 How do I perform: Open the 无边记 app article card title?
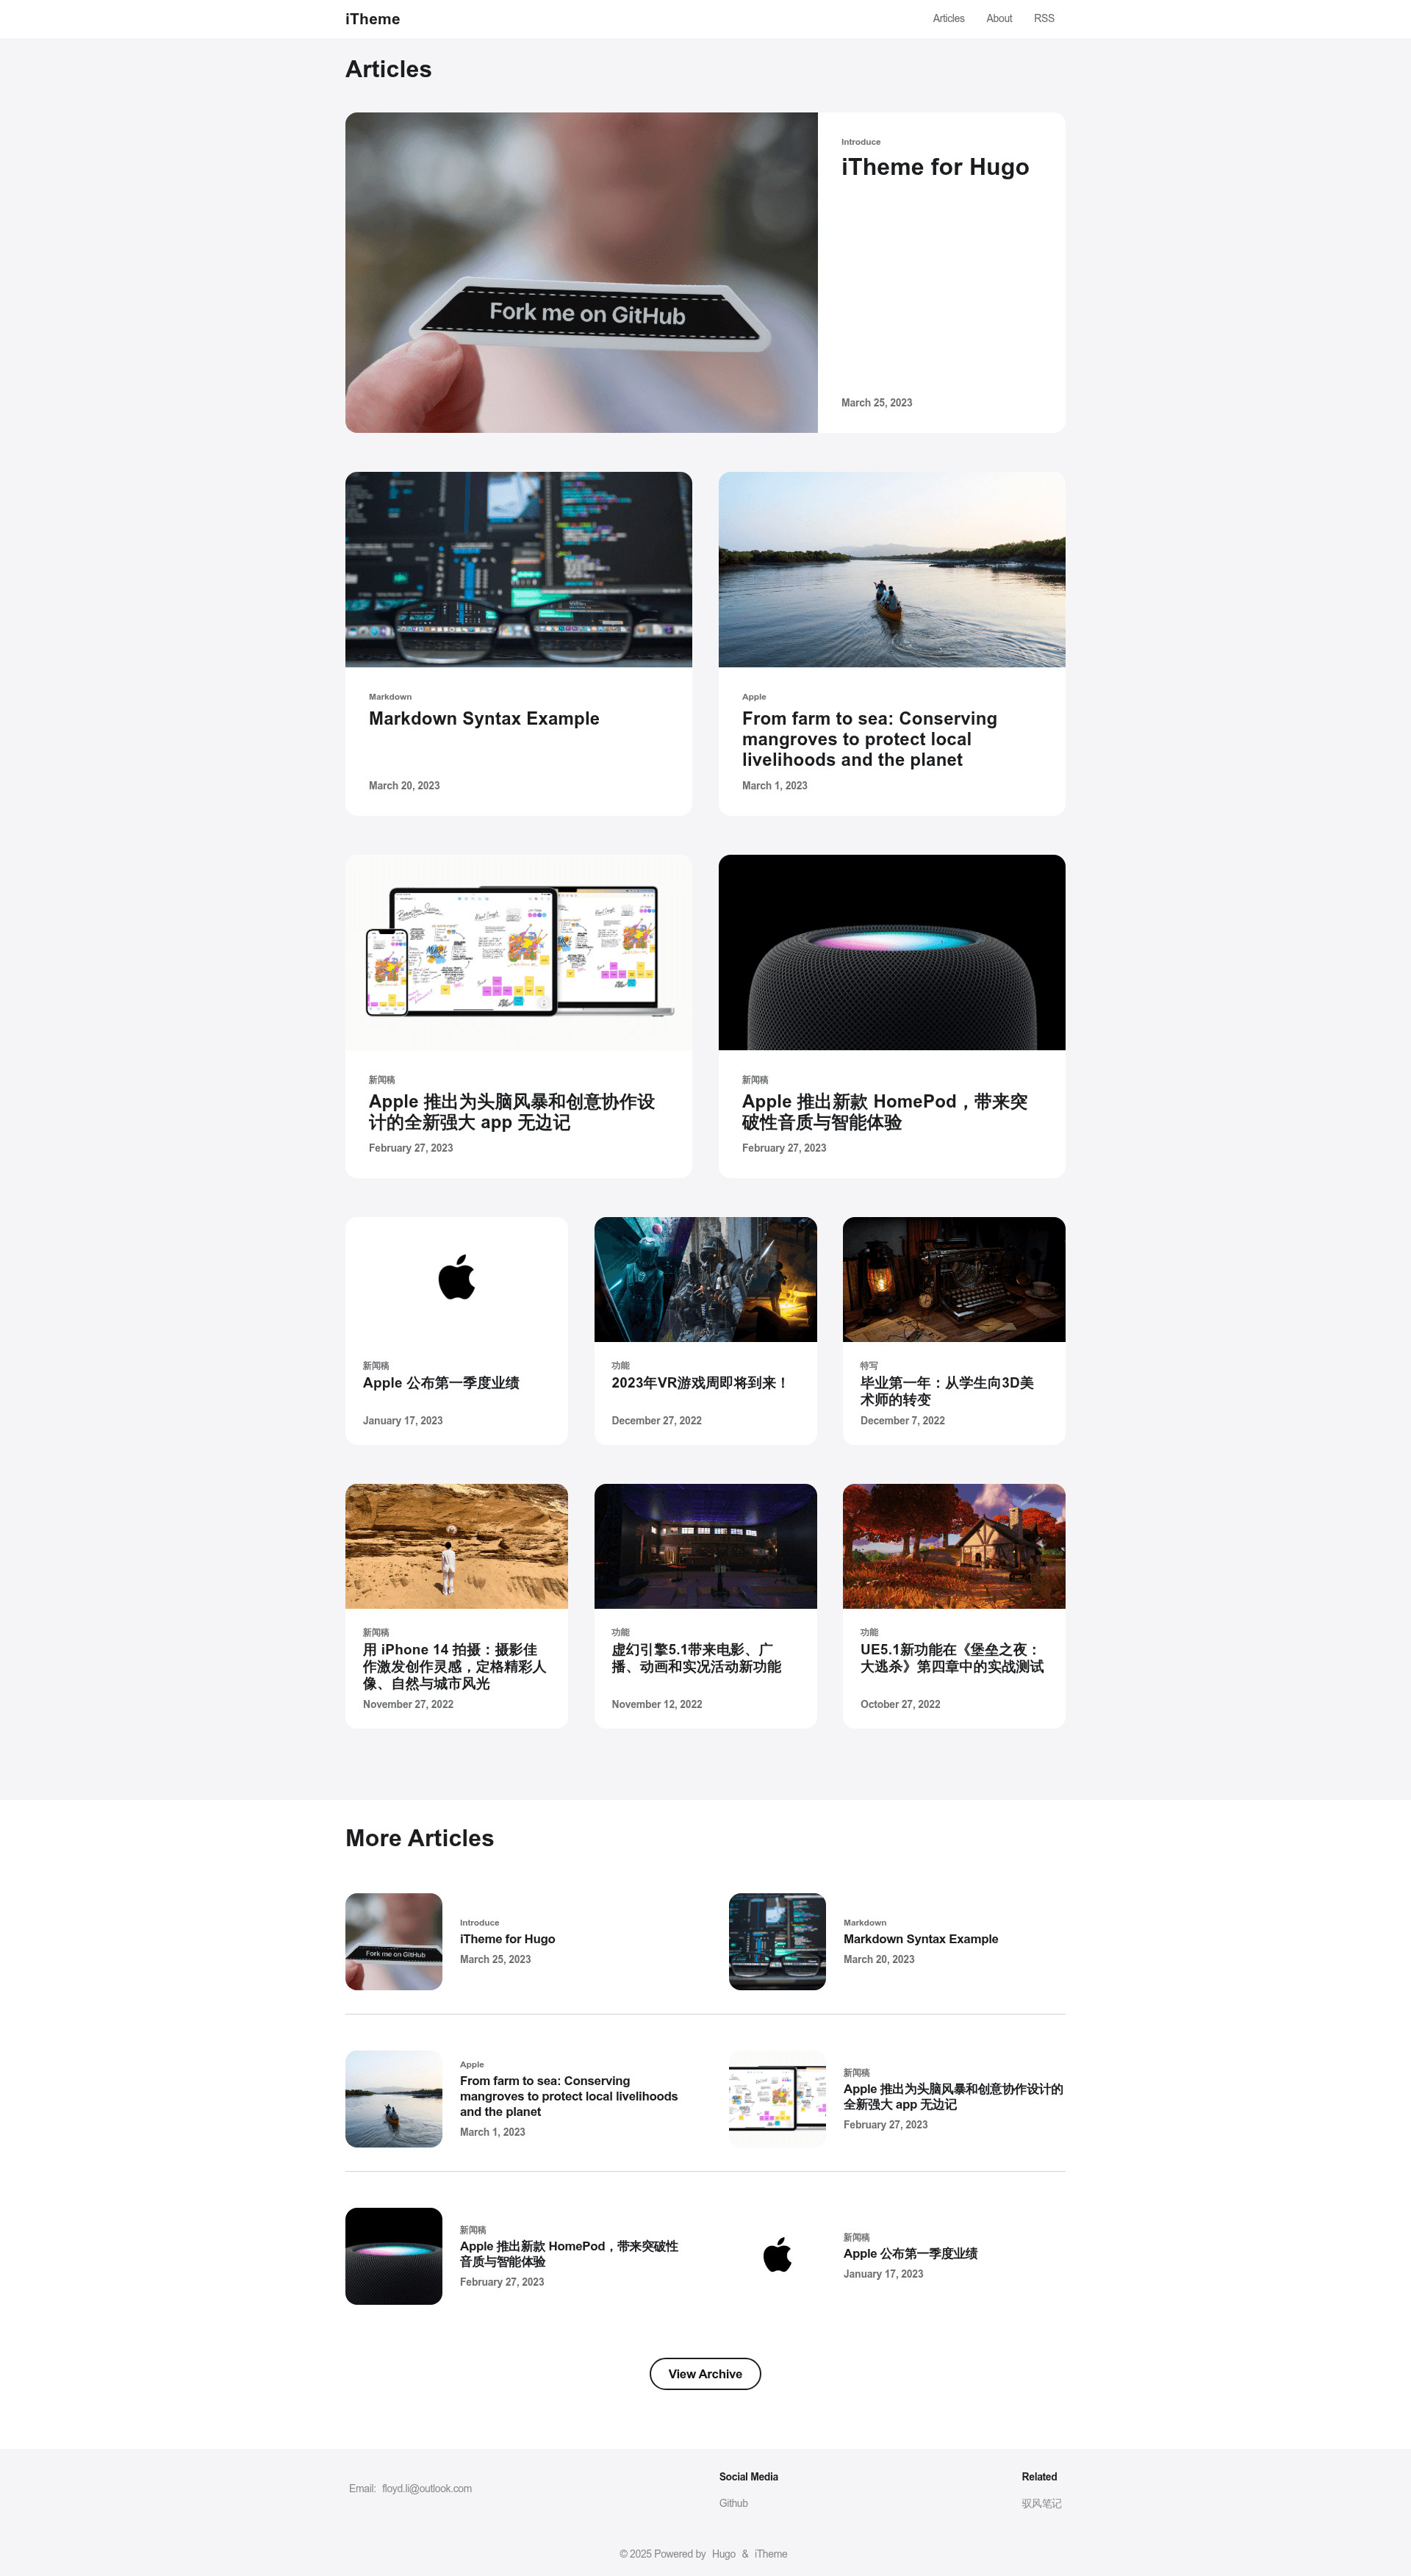(511, 1112)
